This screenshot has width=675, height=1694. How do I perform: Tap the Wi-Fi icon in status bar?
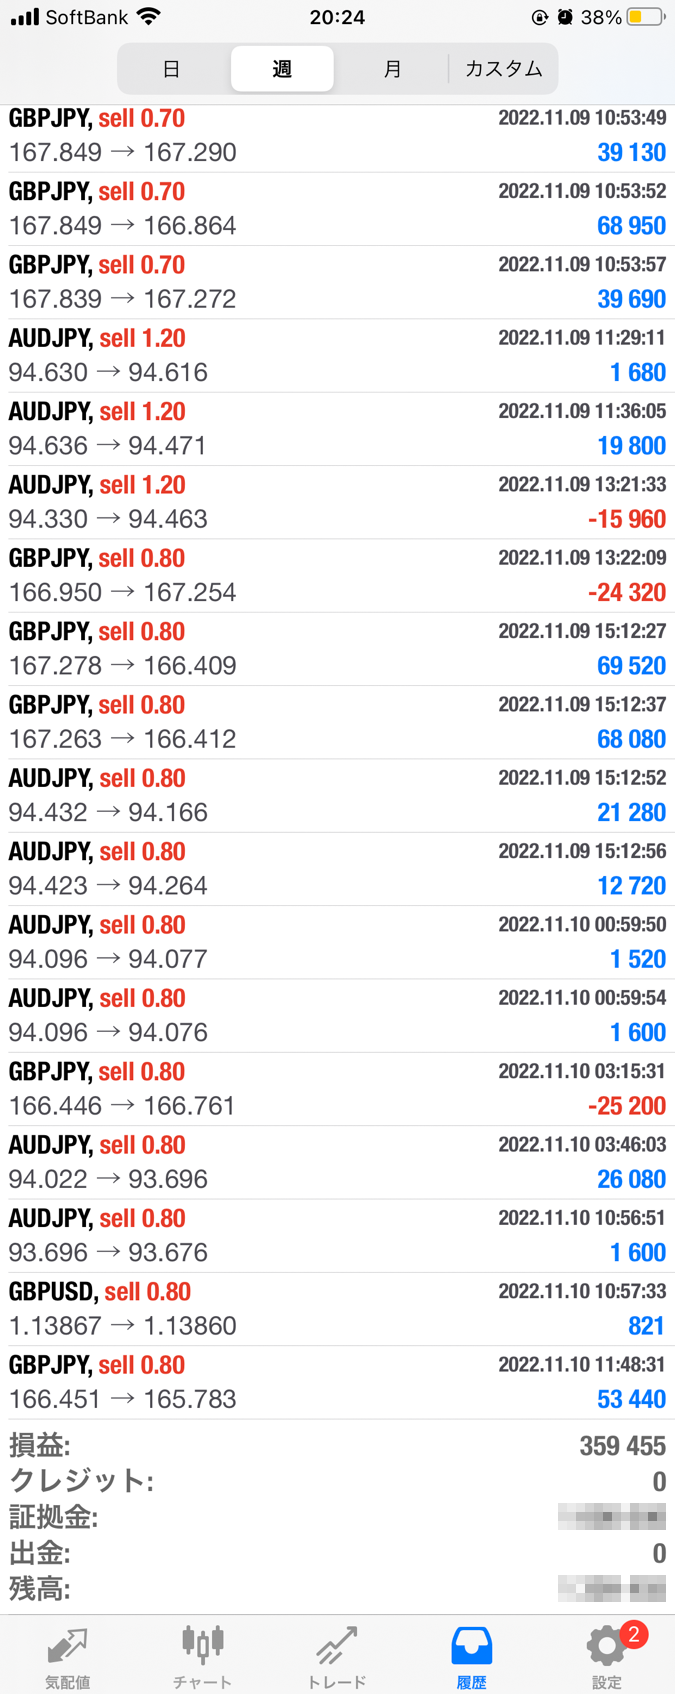[x=148, y=17]
